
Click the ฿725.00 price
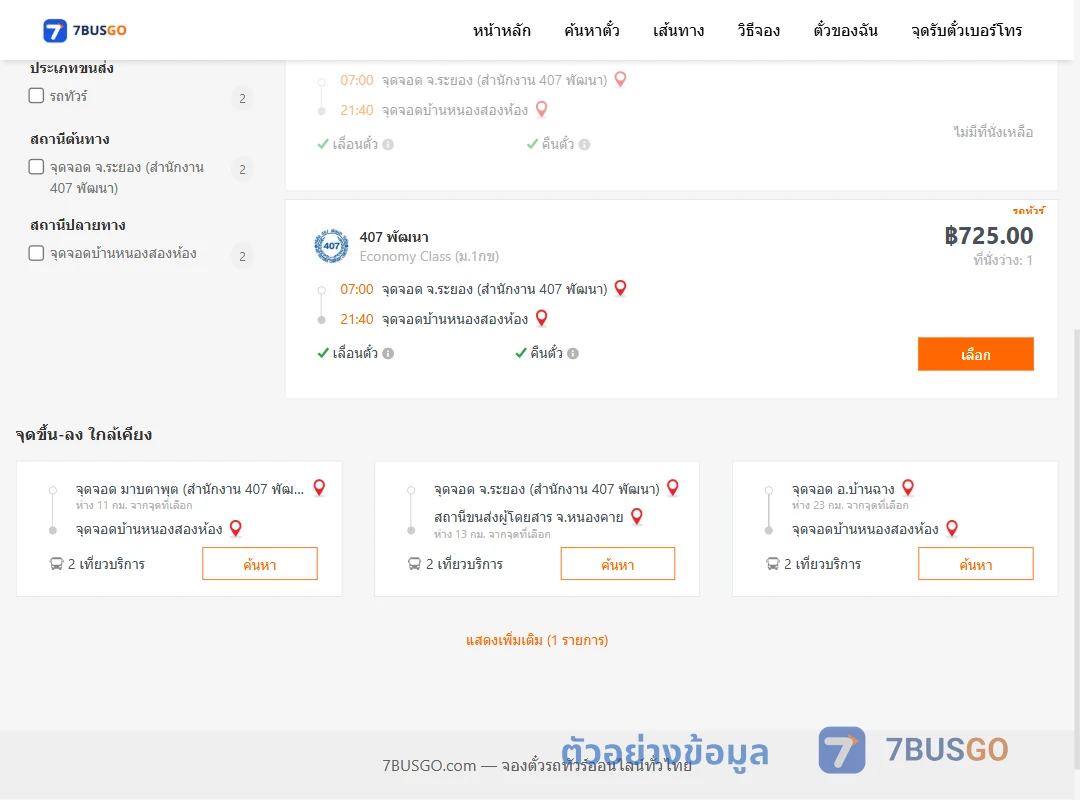click(989, 236)
